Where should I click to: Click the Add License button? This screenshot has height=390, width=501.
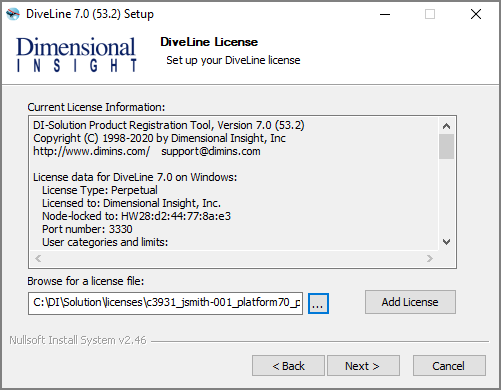pos(410,302)
